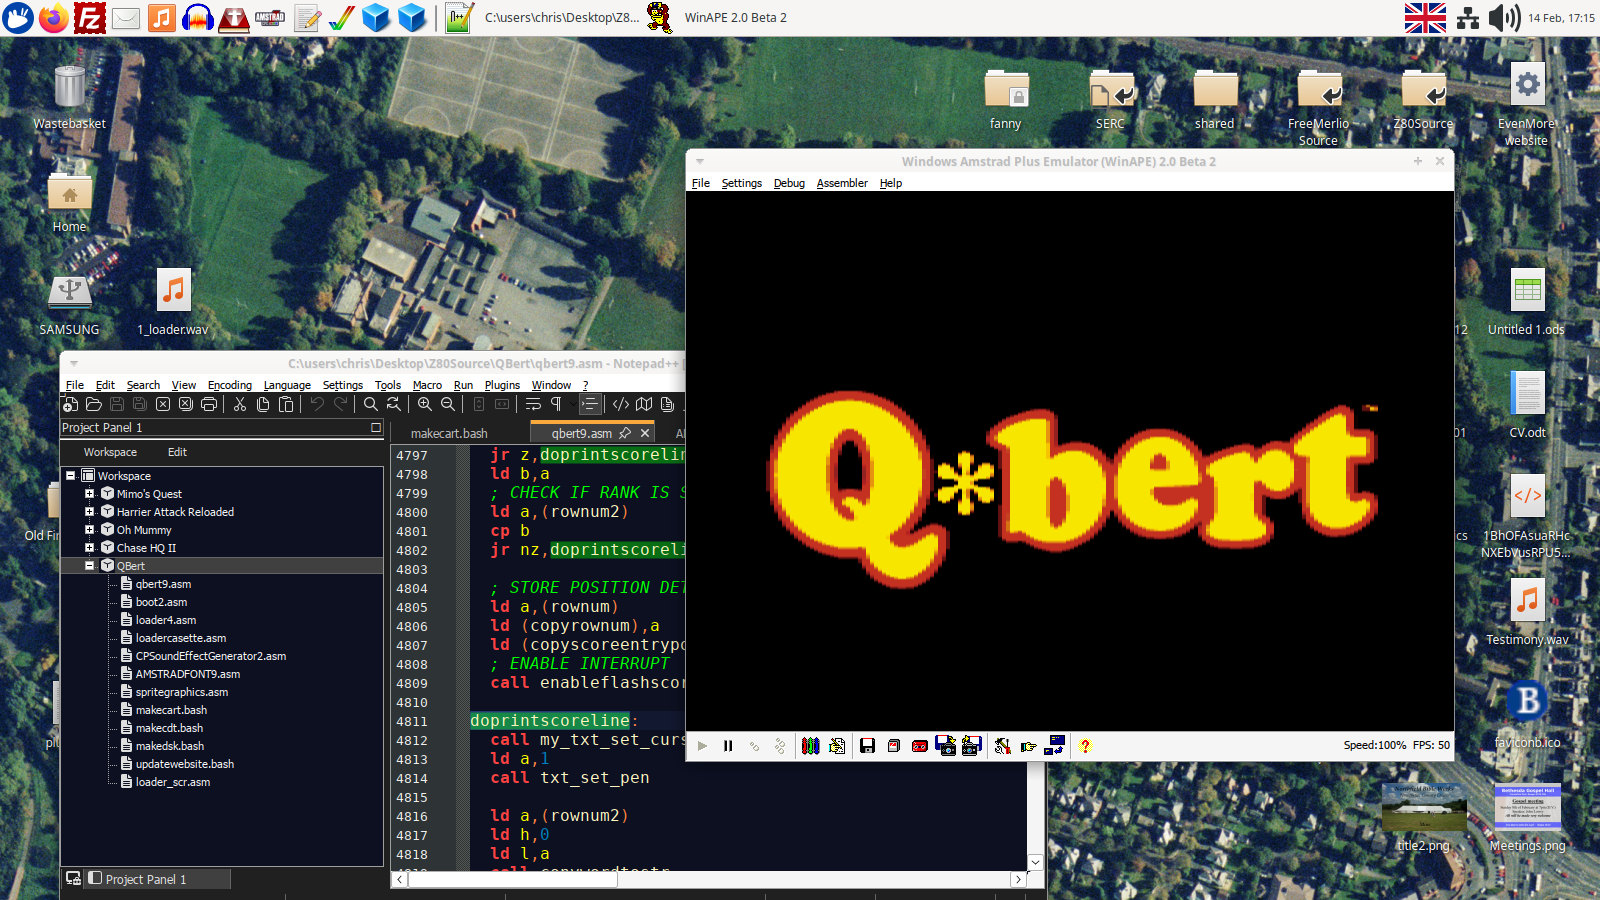This screenshot has height=900, width=1600.
Task: Toggle the indent guide button in Notepad++
Action: (x=590, y=404)
